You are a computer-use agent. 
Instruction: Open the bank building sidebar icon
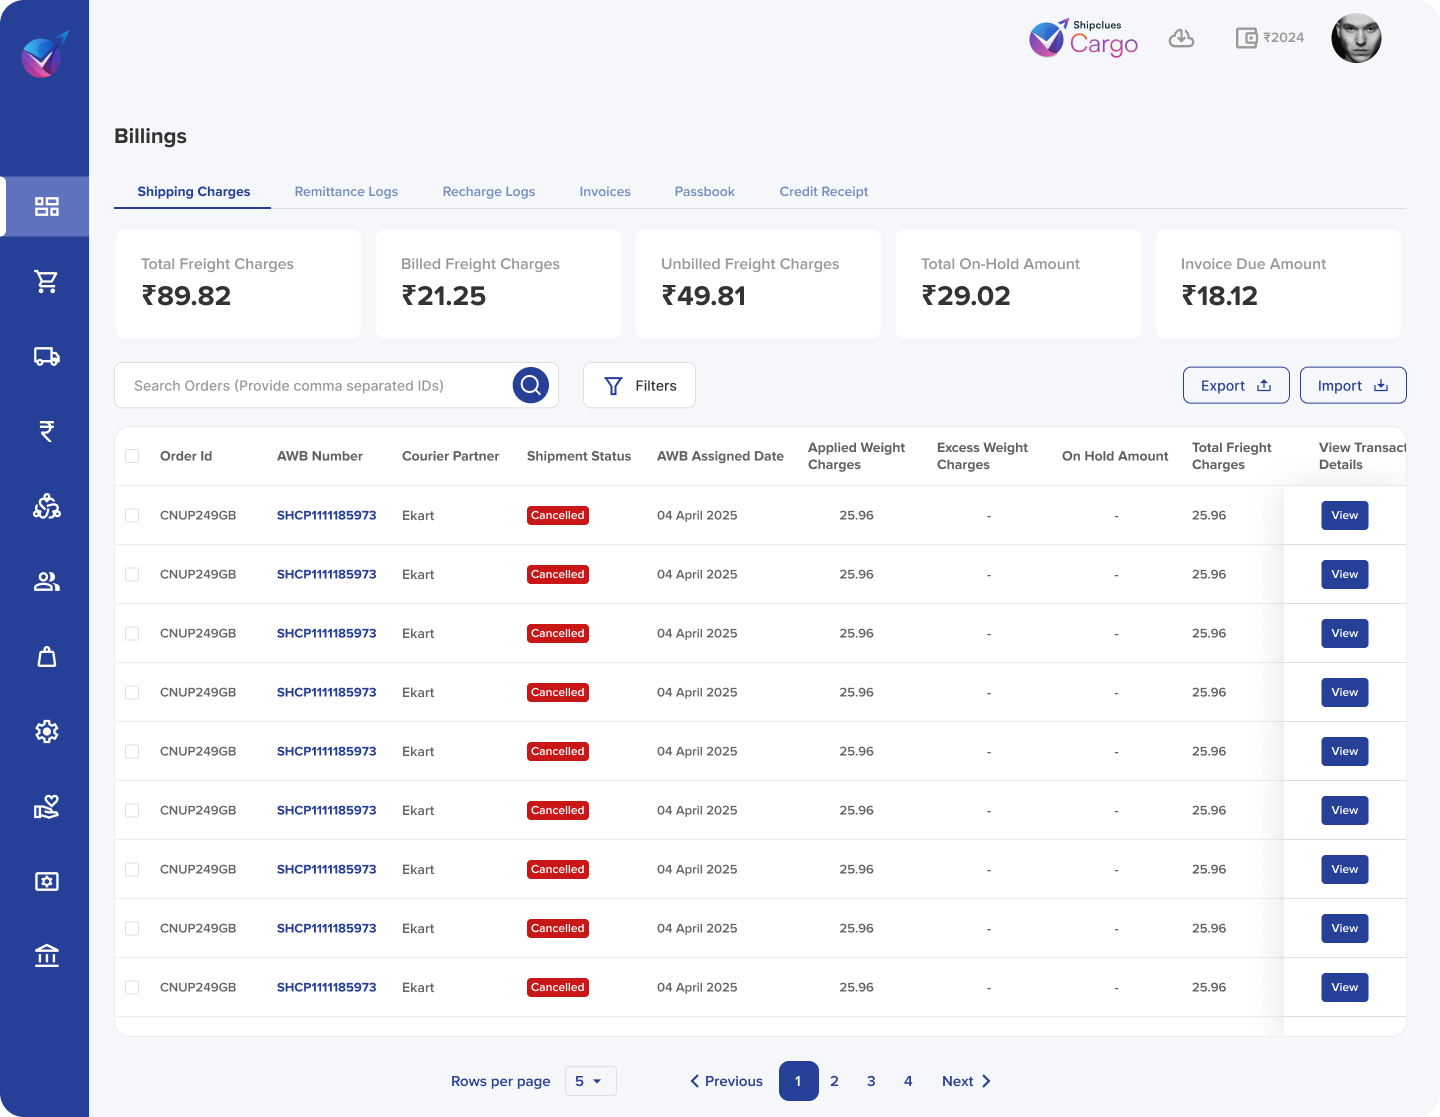tap(46, 956)
